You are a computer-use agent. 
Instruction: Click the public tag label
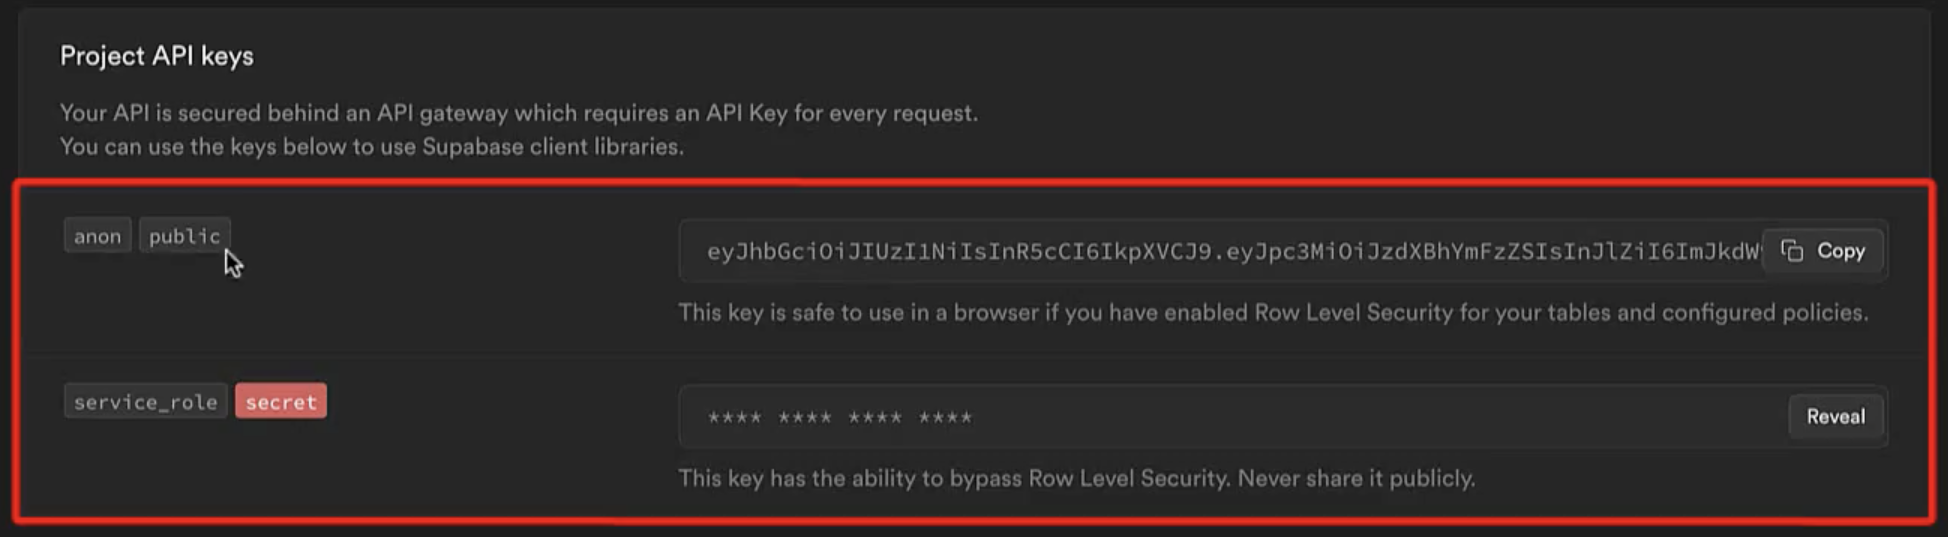pos(185,236)
